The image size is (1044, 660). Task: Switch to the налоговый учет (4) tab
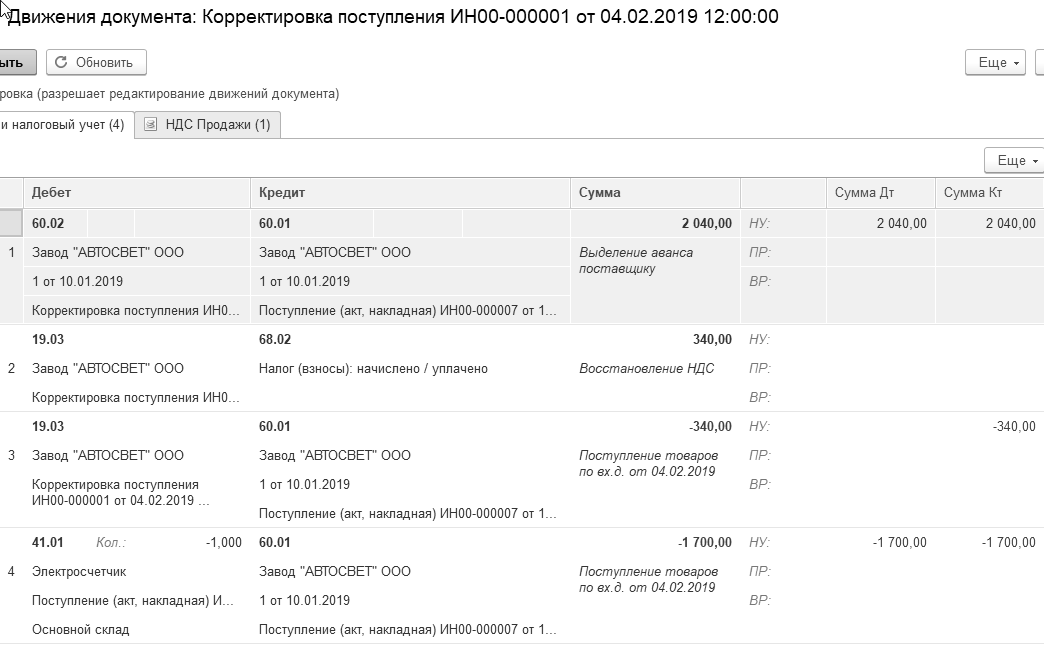tap(62, 125)
